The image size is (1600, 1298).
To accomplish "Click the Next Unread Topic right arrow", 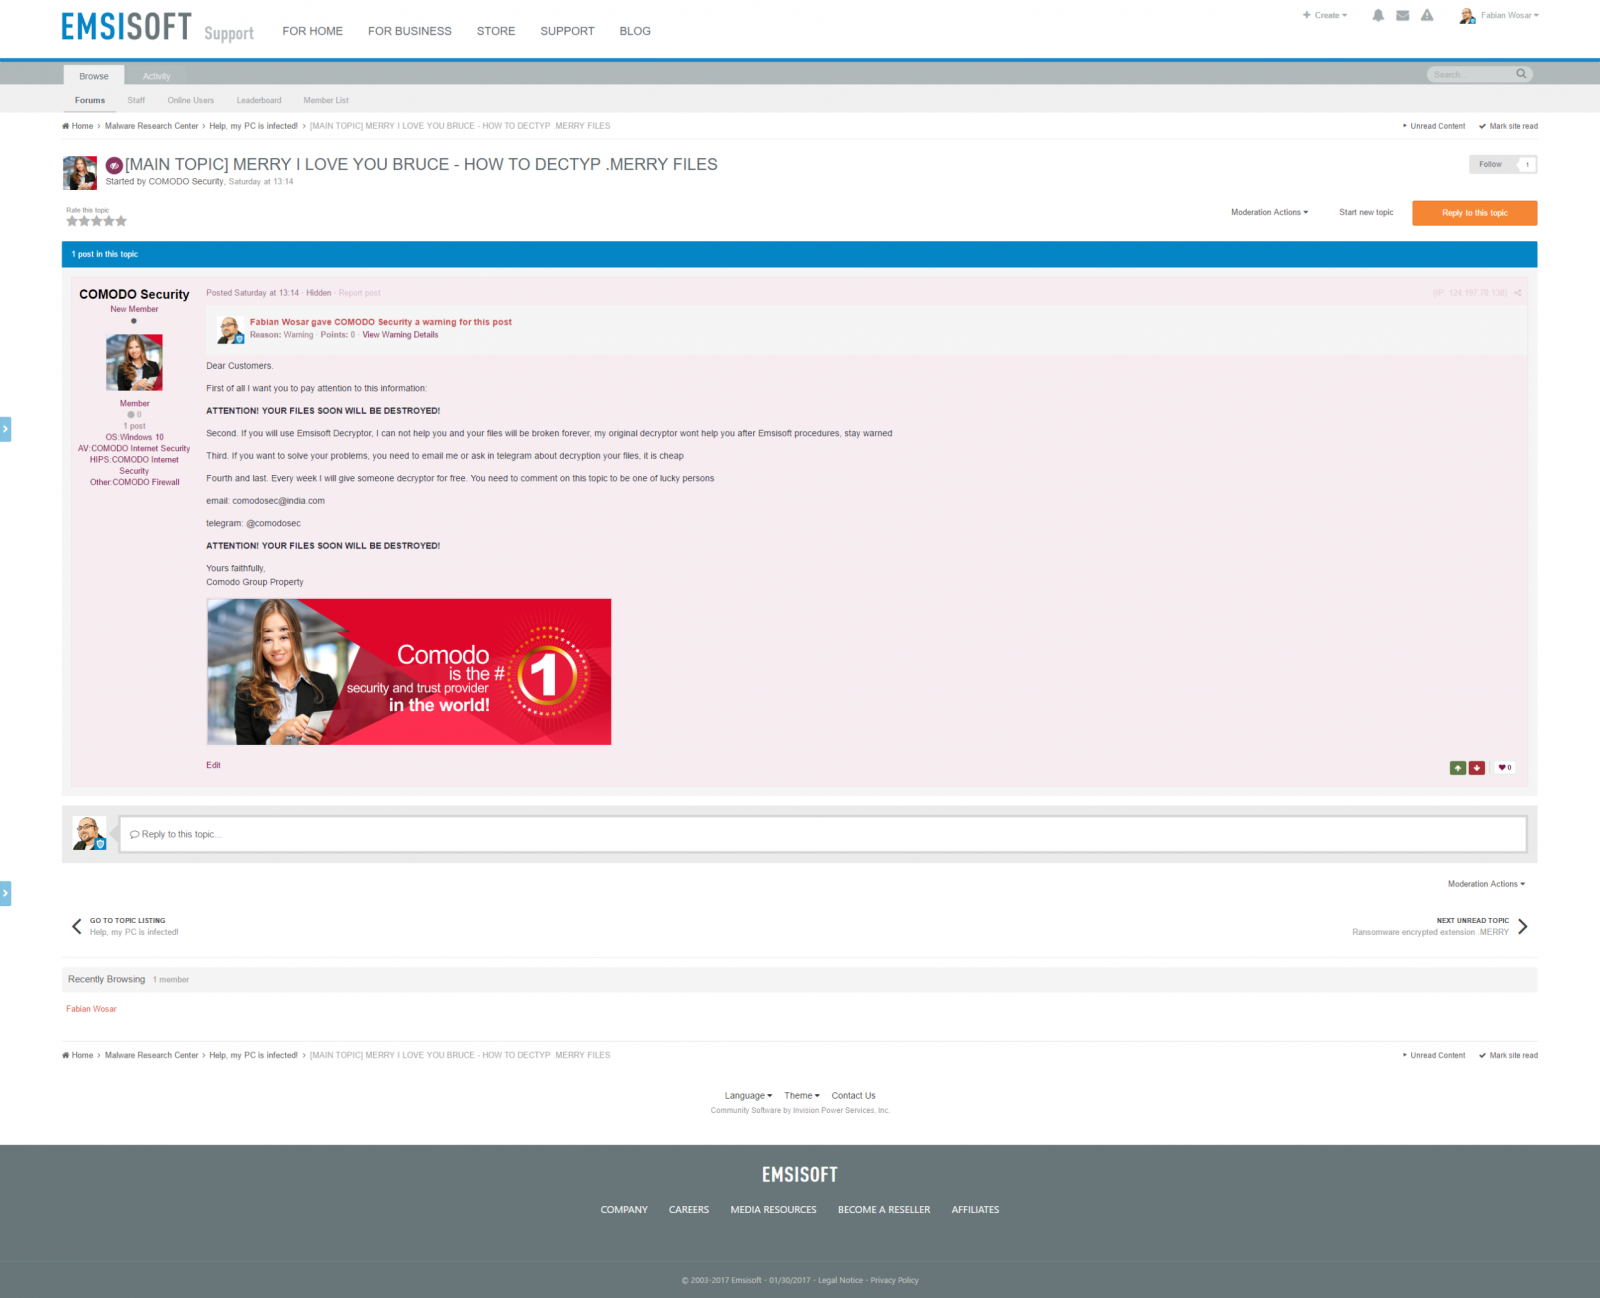I will coord(1523,926).
